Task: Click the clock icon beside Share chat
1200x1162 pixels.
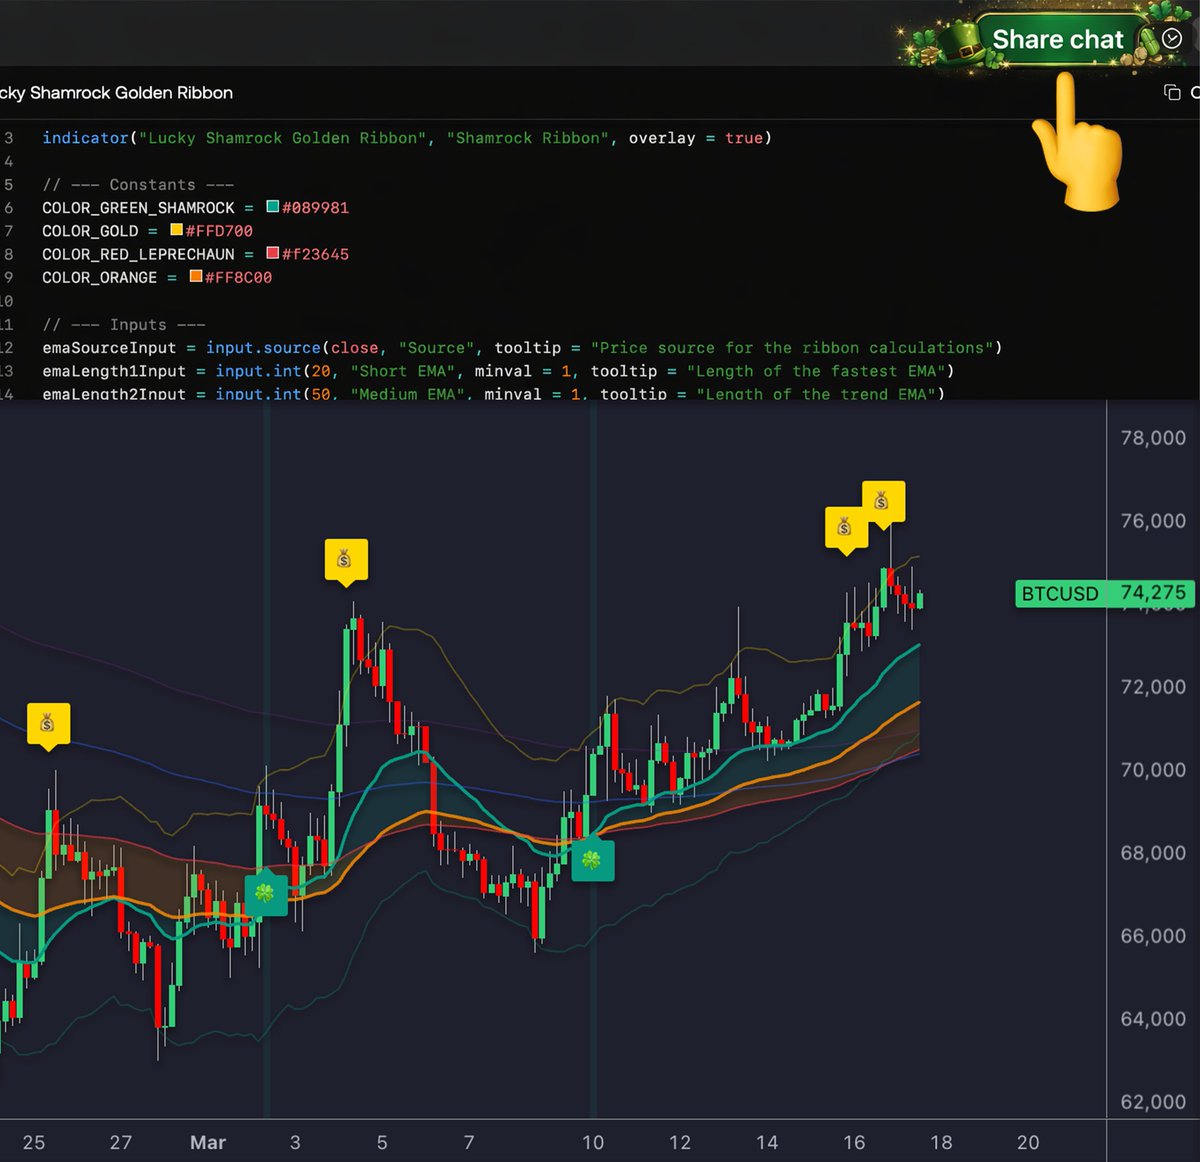Action: (x=1170, y=38)
